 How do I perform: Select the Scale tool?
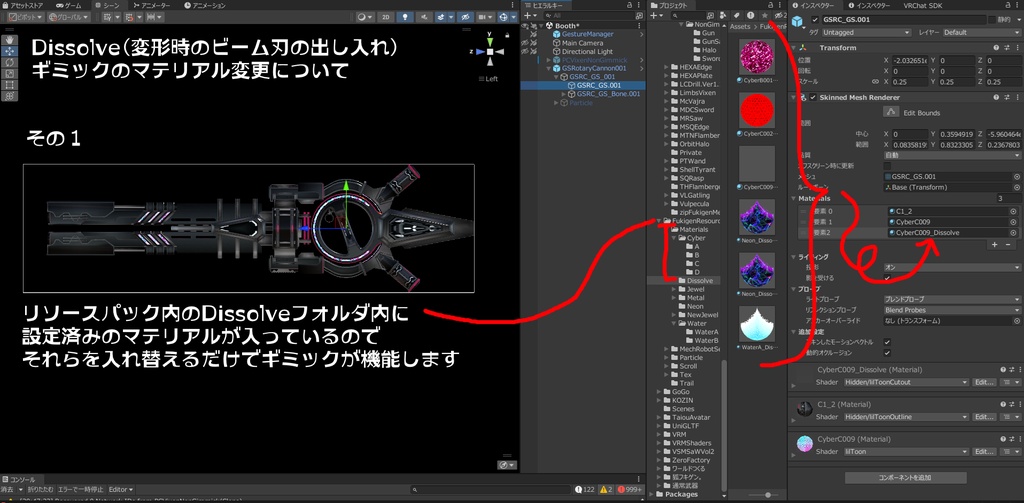[x=11, y=73]
